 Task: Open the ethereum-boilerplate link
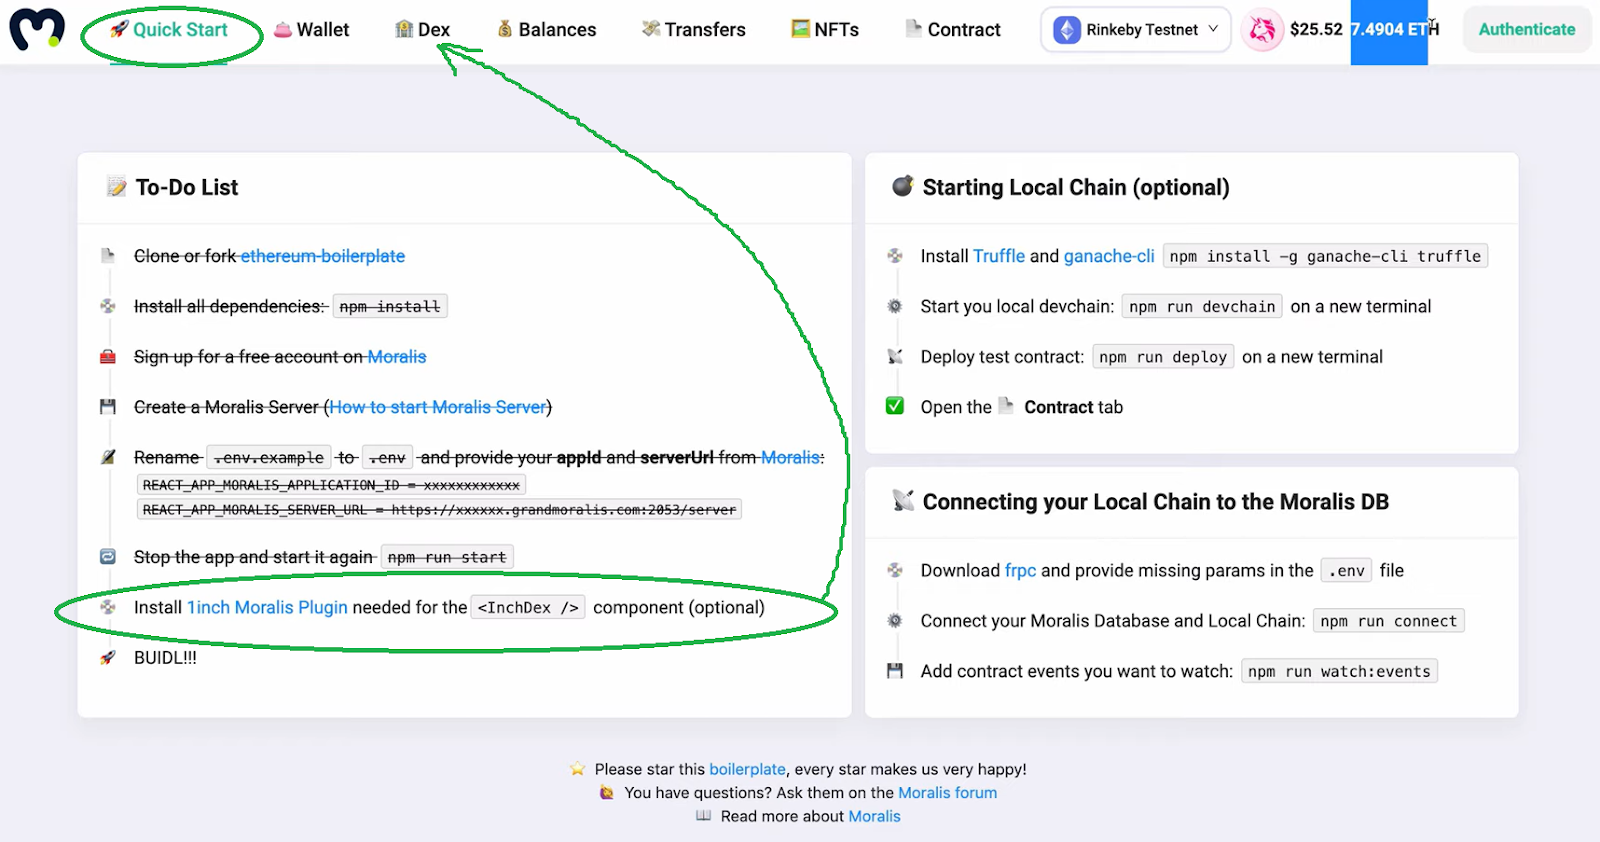(x=322, y=256)
